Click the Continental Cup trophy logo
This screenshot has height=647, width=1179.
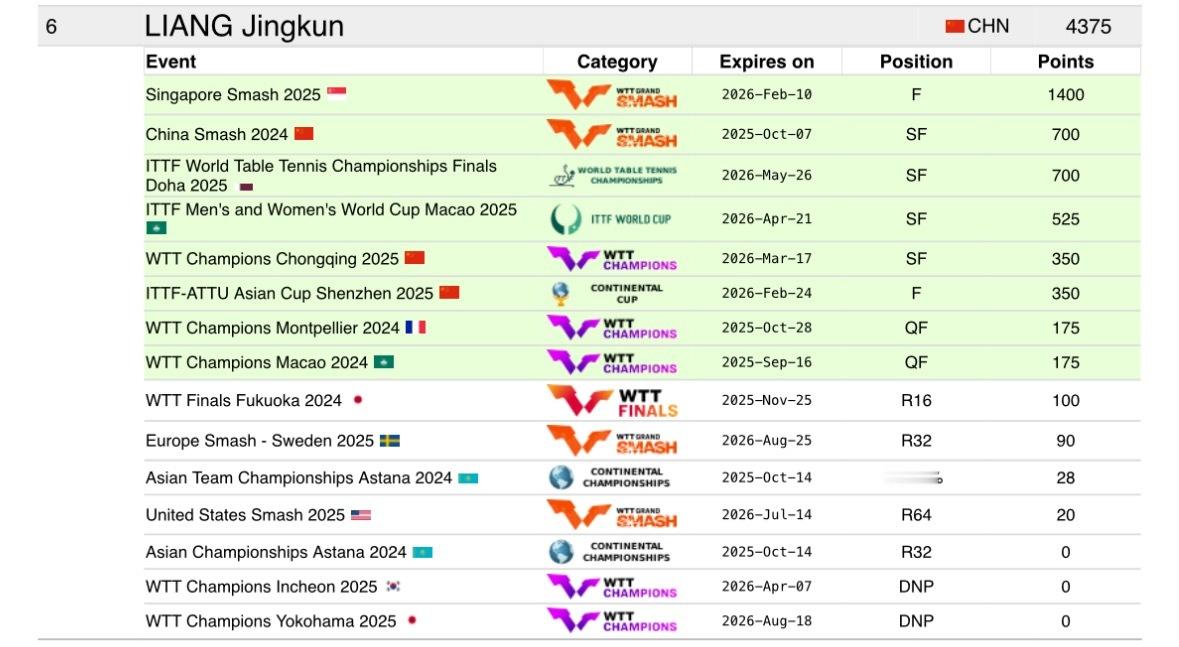pos(606,293)
